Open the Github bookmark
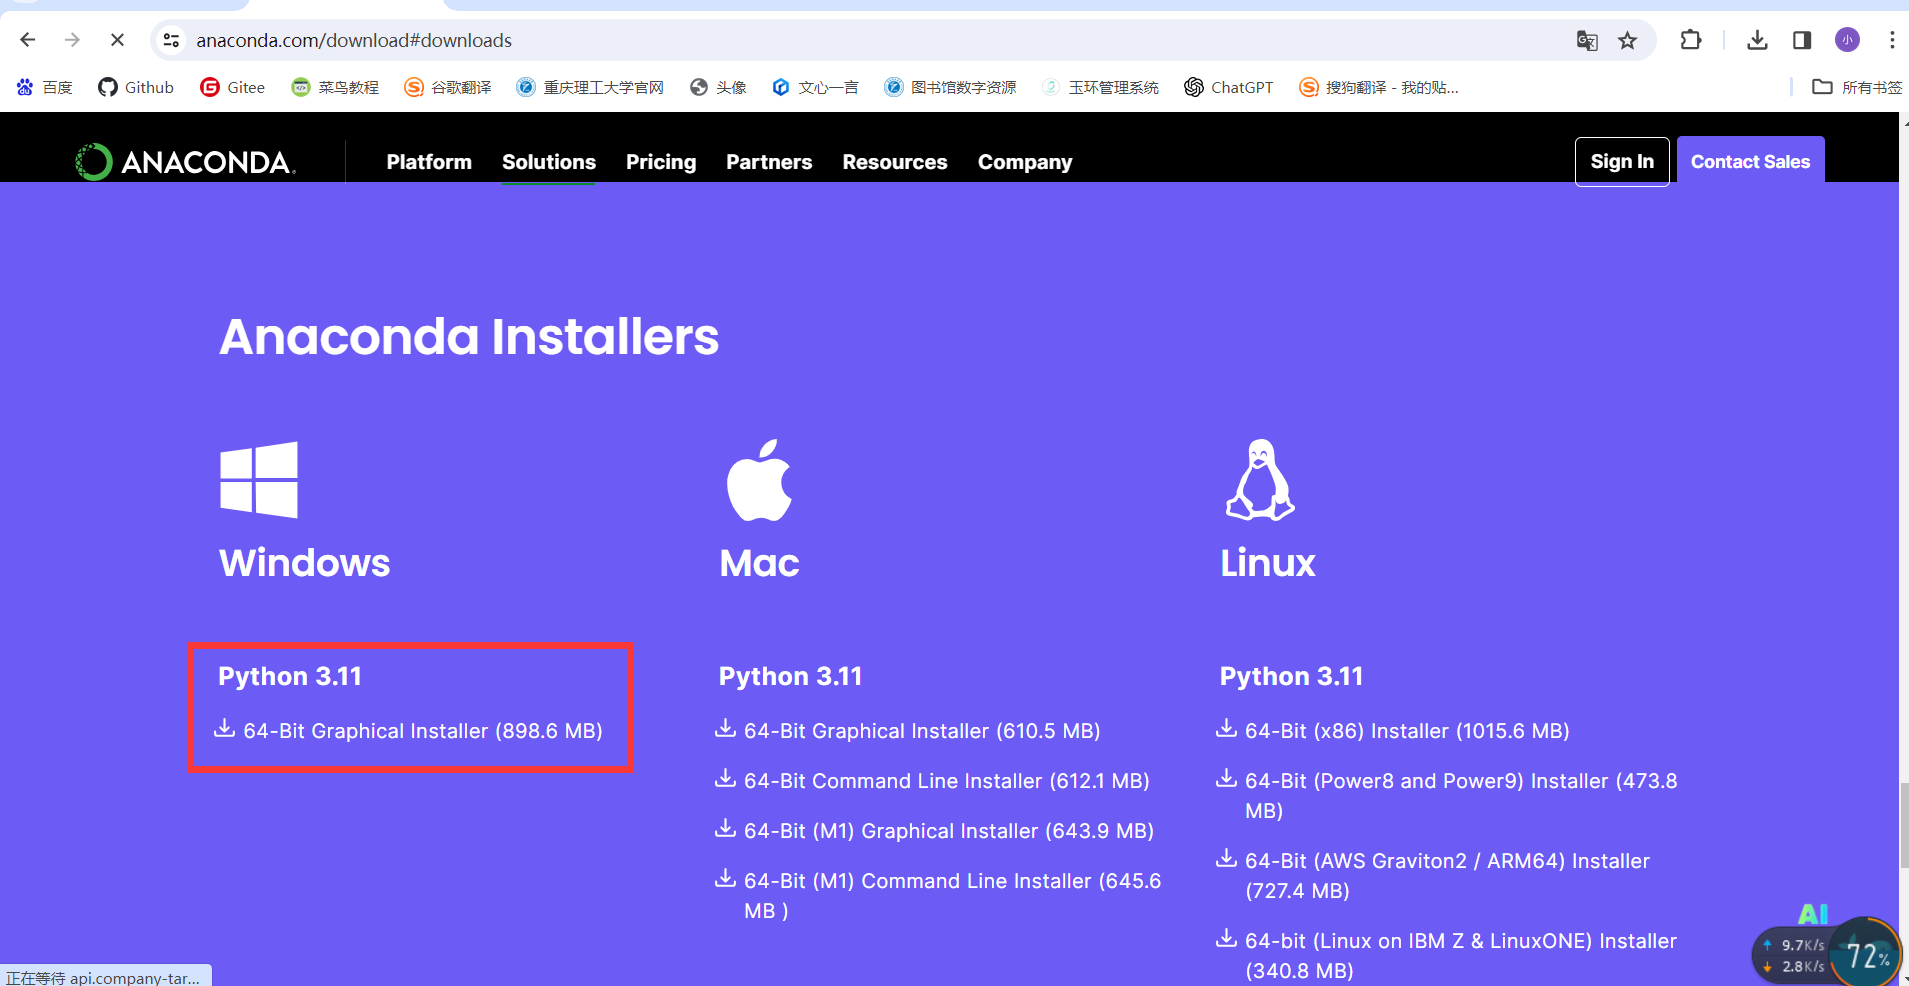Screen dimensions: 1909x986 [136, 87]
